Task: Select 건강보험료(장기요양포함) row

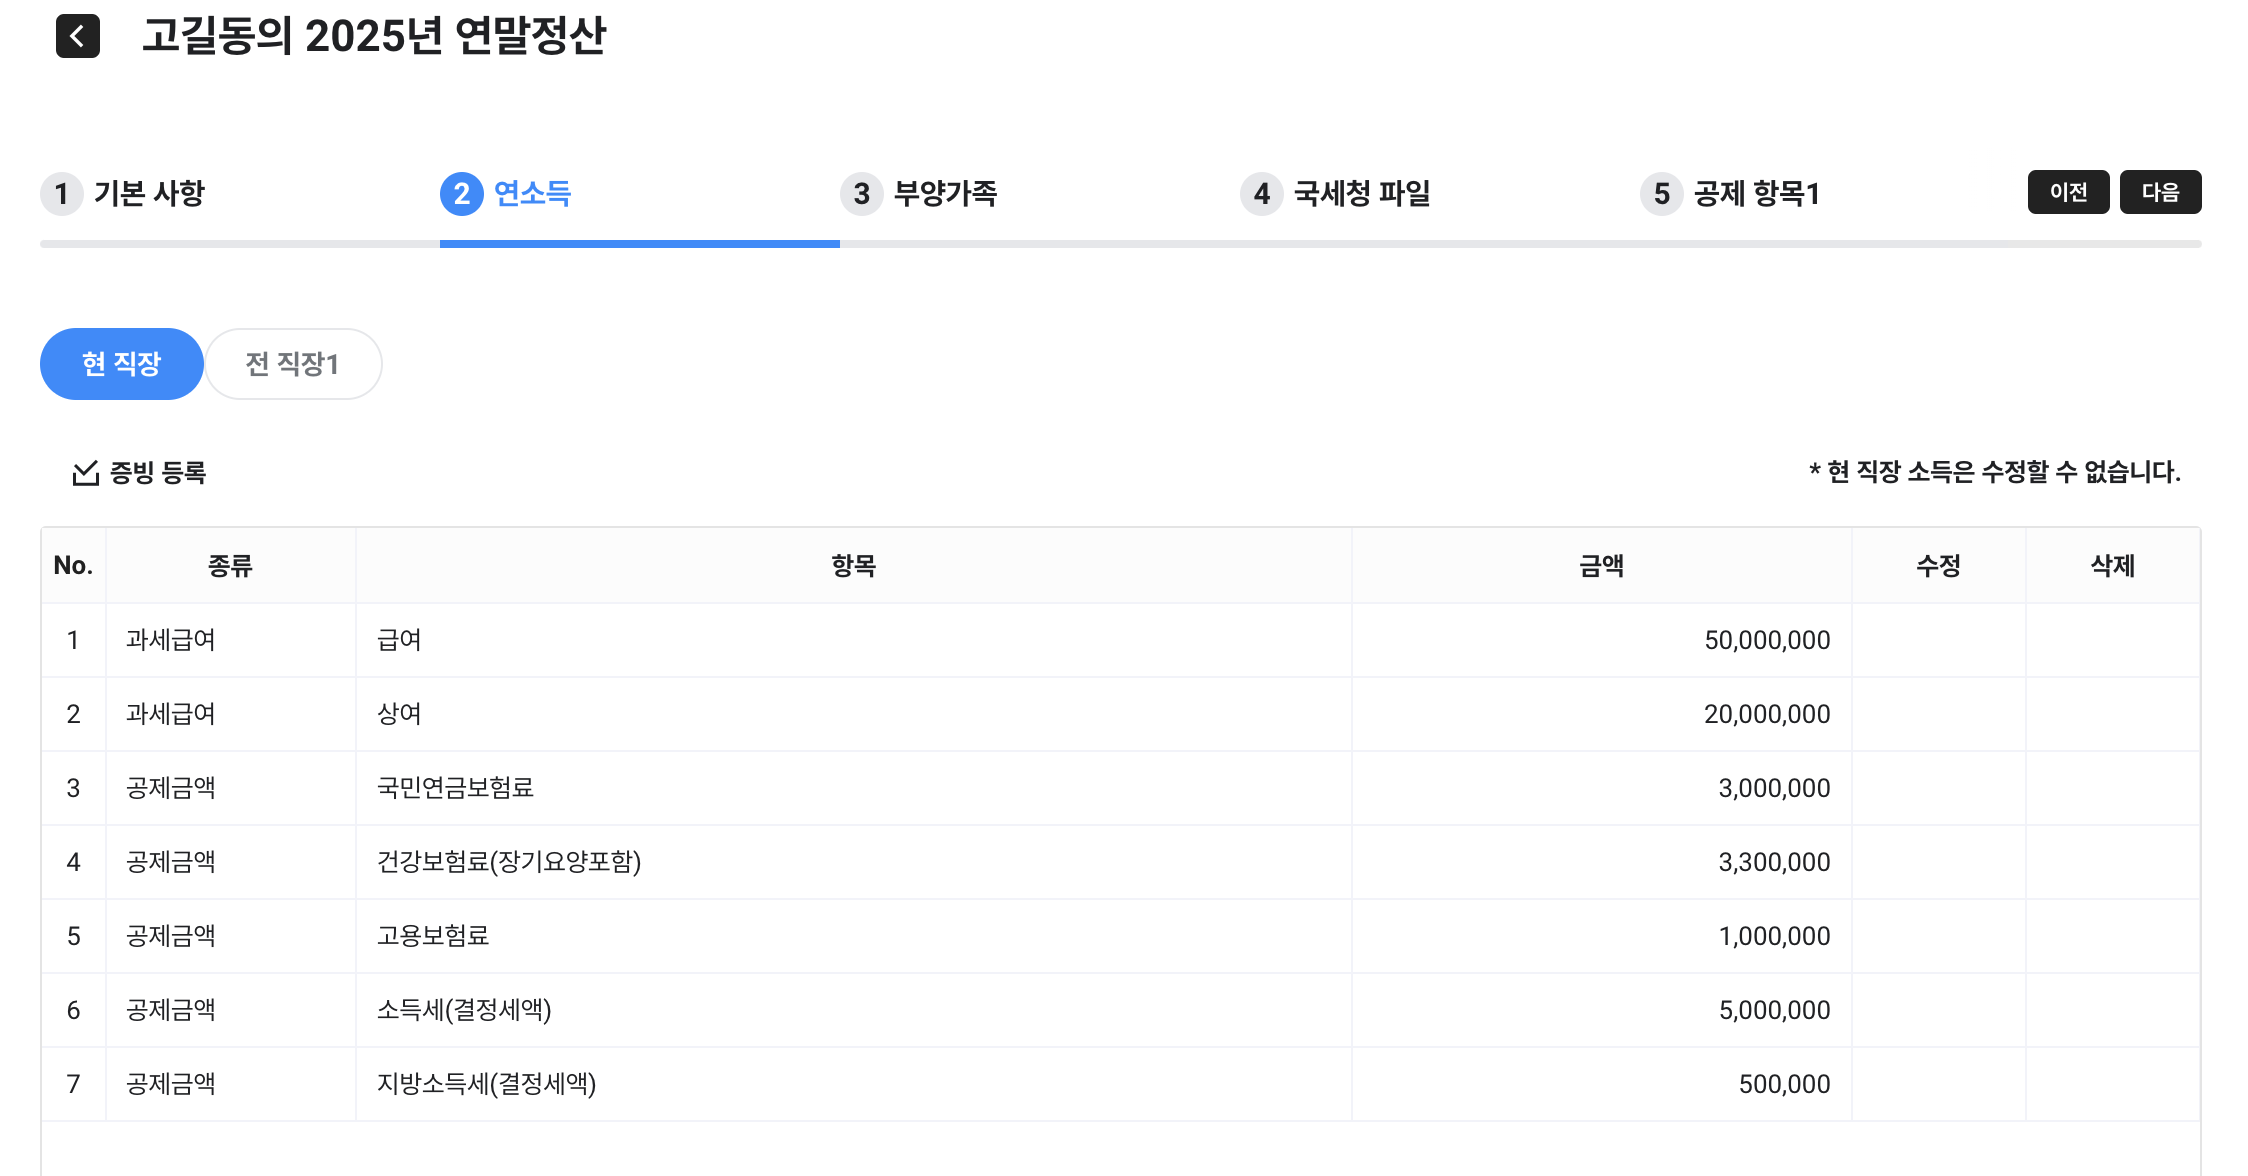Action: coord(509,862)
